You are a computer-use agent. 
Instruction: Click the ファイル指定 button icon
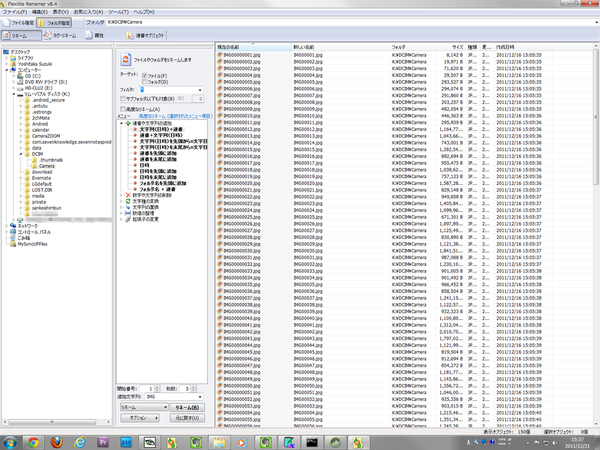[23, 20]
